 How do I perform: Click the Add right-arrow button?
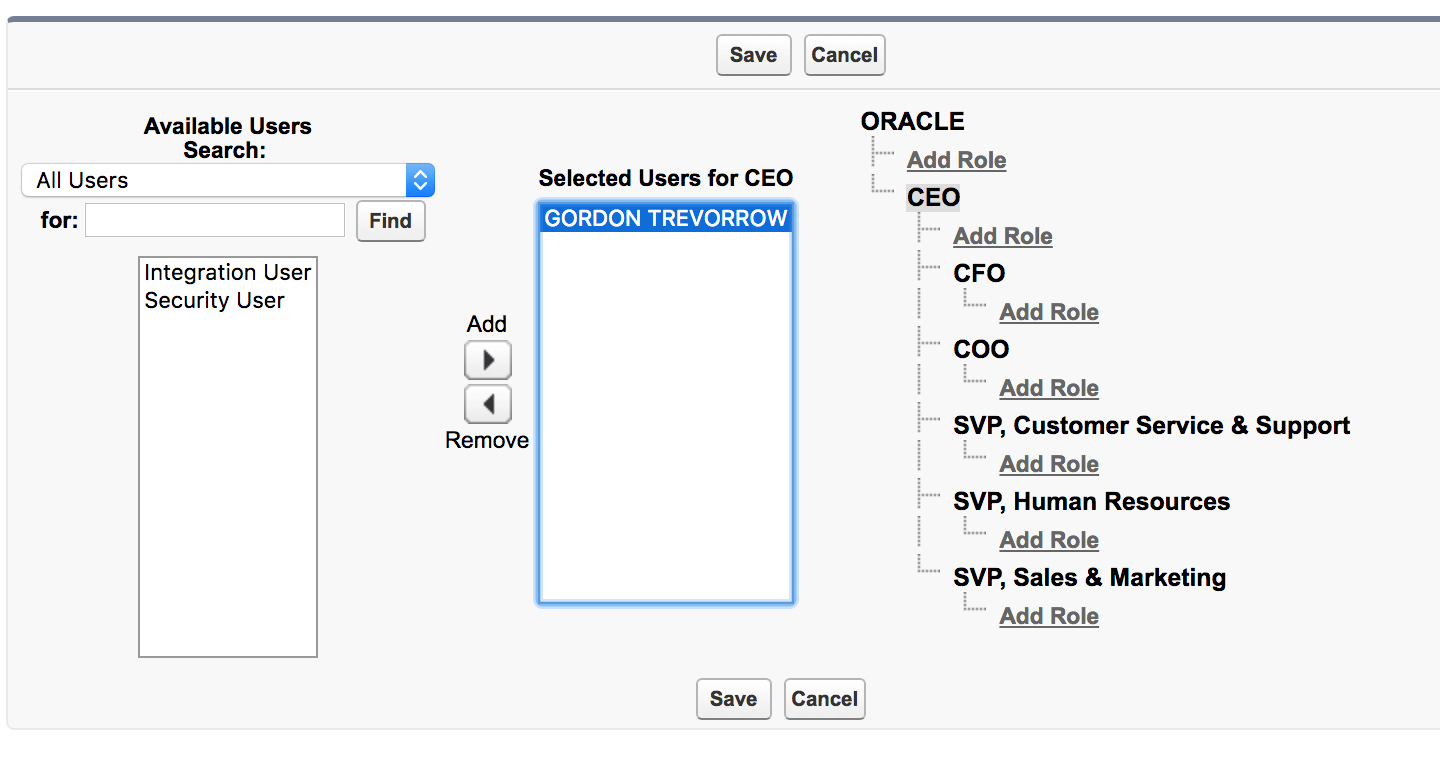[x=488, y=360]
